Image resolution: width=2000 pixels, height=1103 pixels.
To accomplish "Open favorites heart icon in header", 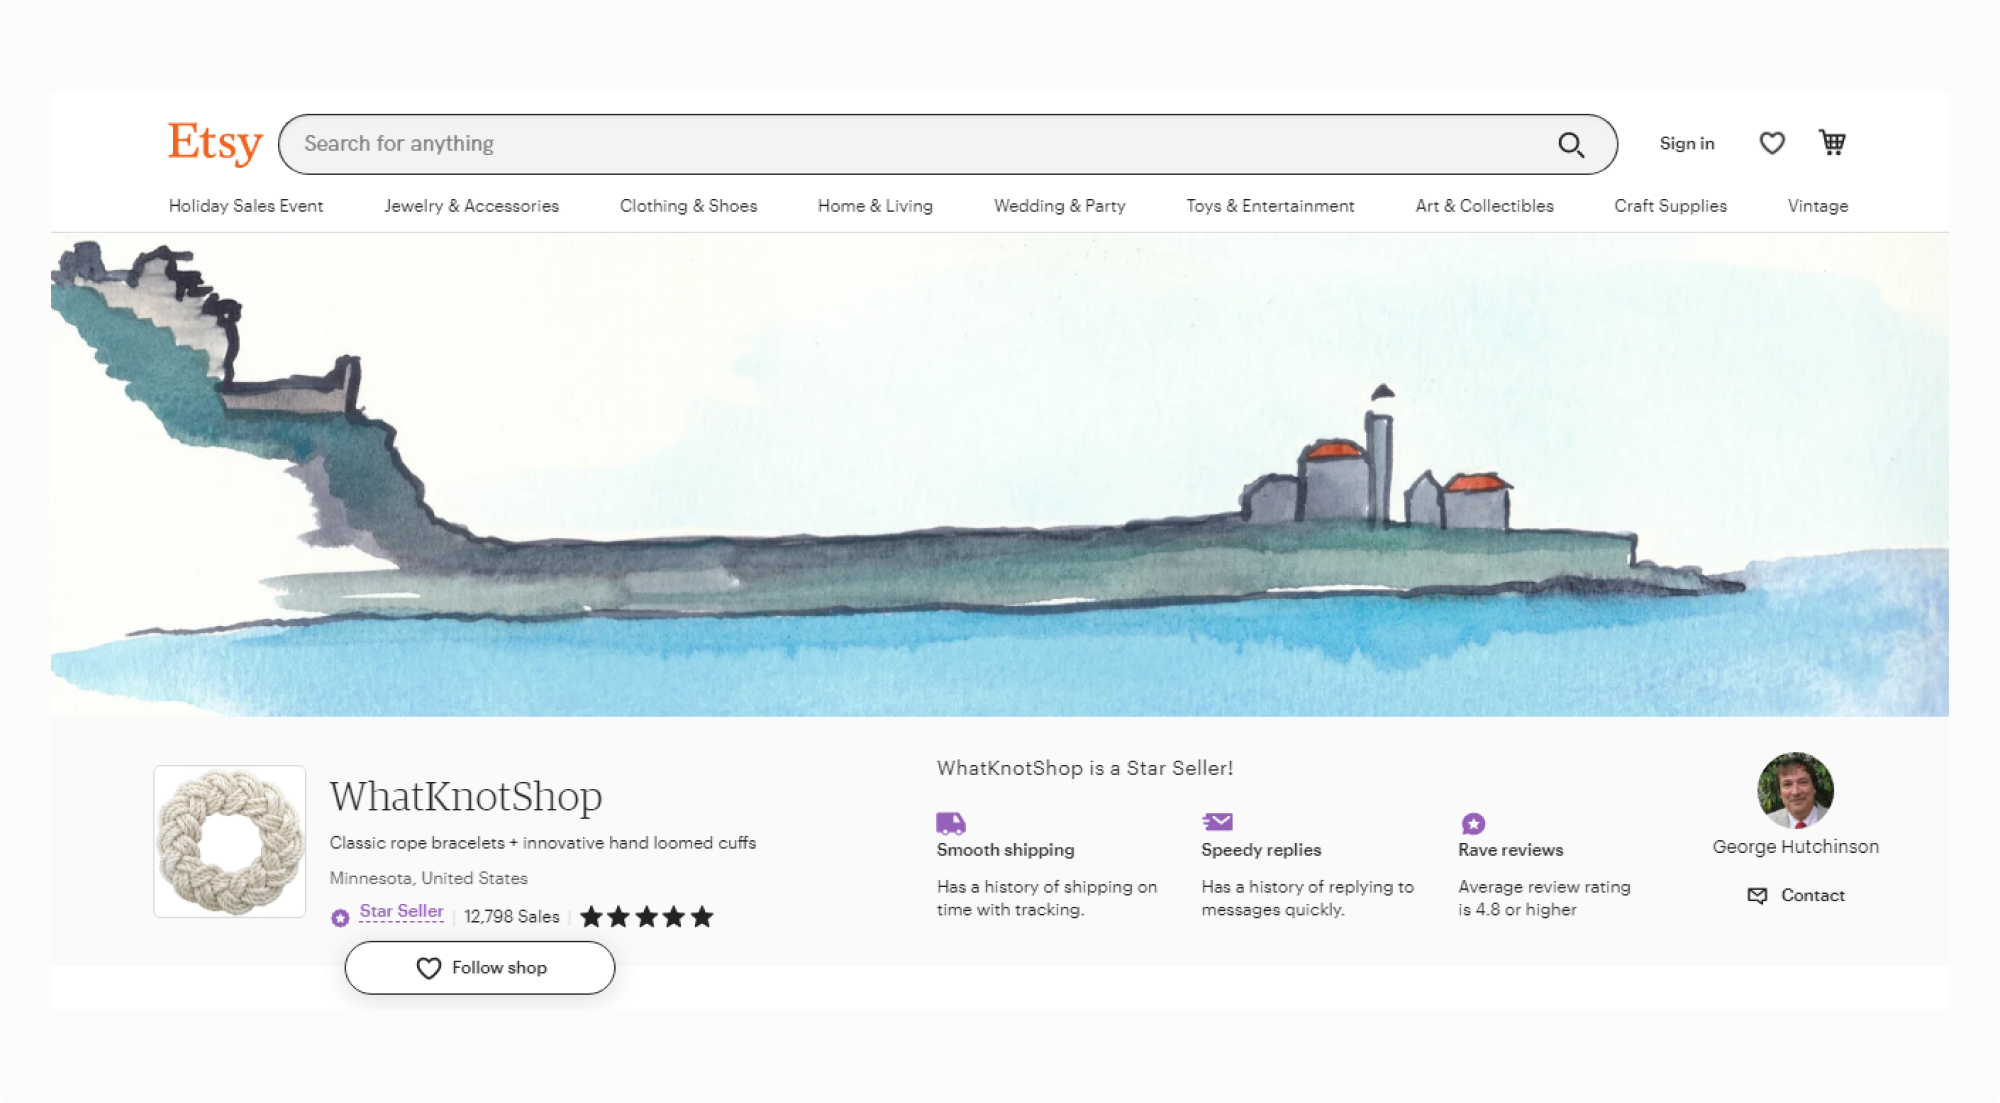I will pos(1772,143).
